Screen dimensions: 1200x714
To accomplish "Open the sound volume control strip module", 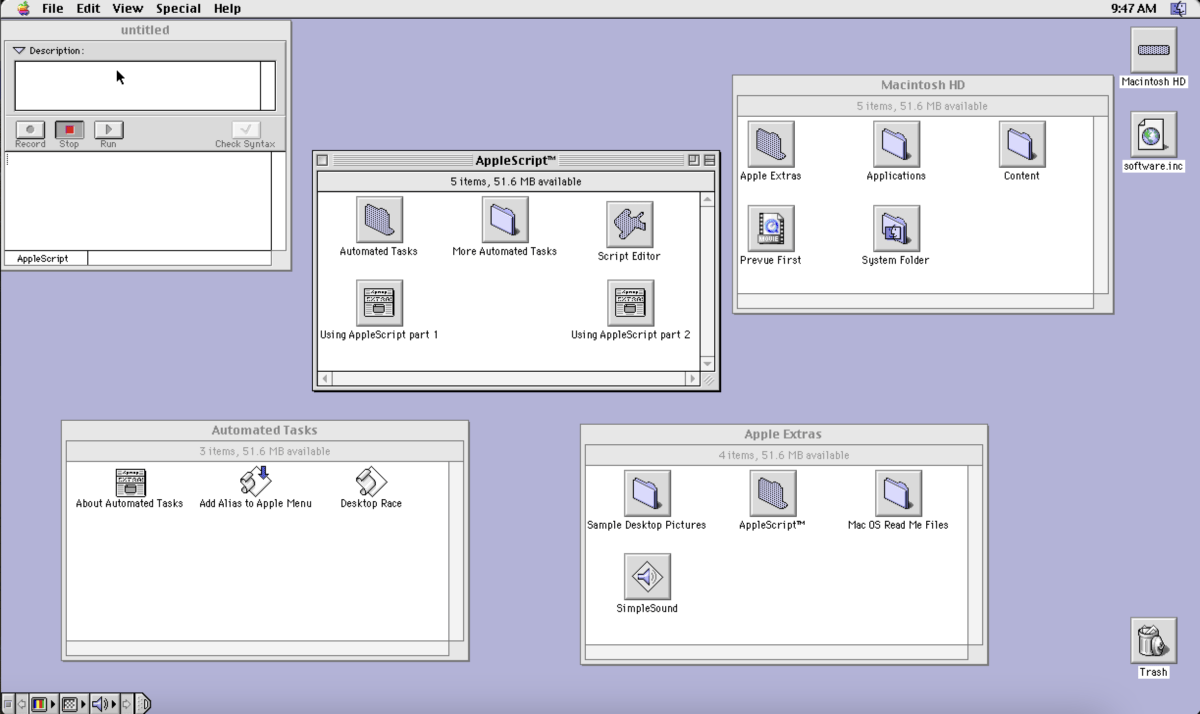I will [x=99, y=704].
